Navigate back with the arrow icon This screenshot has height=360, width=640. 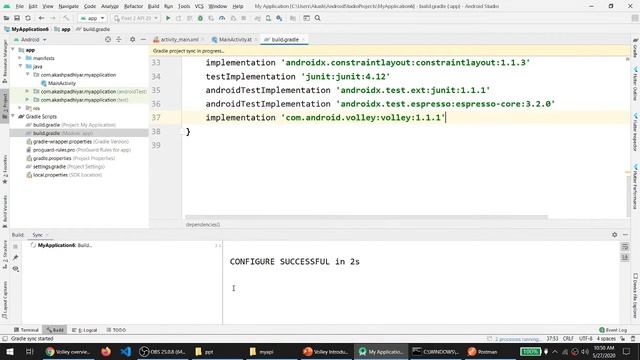41,18
